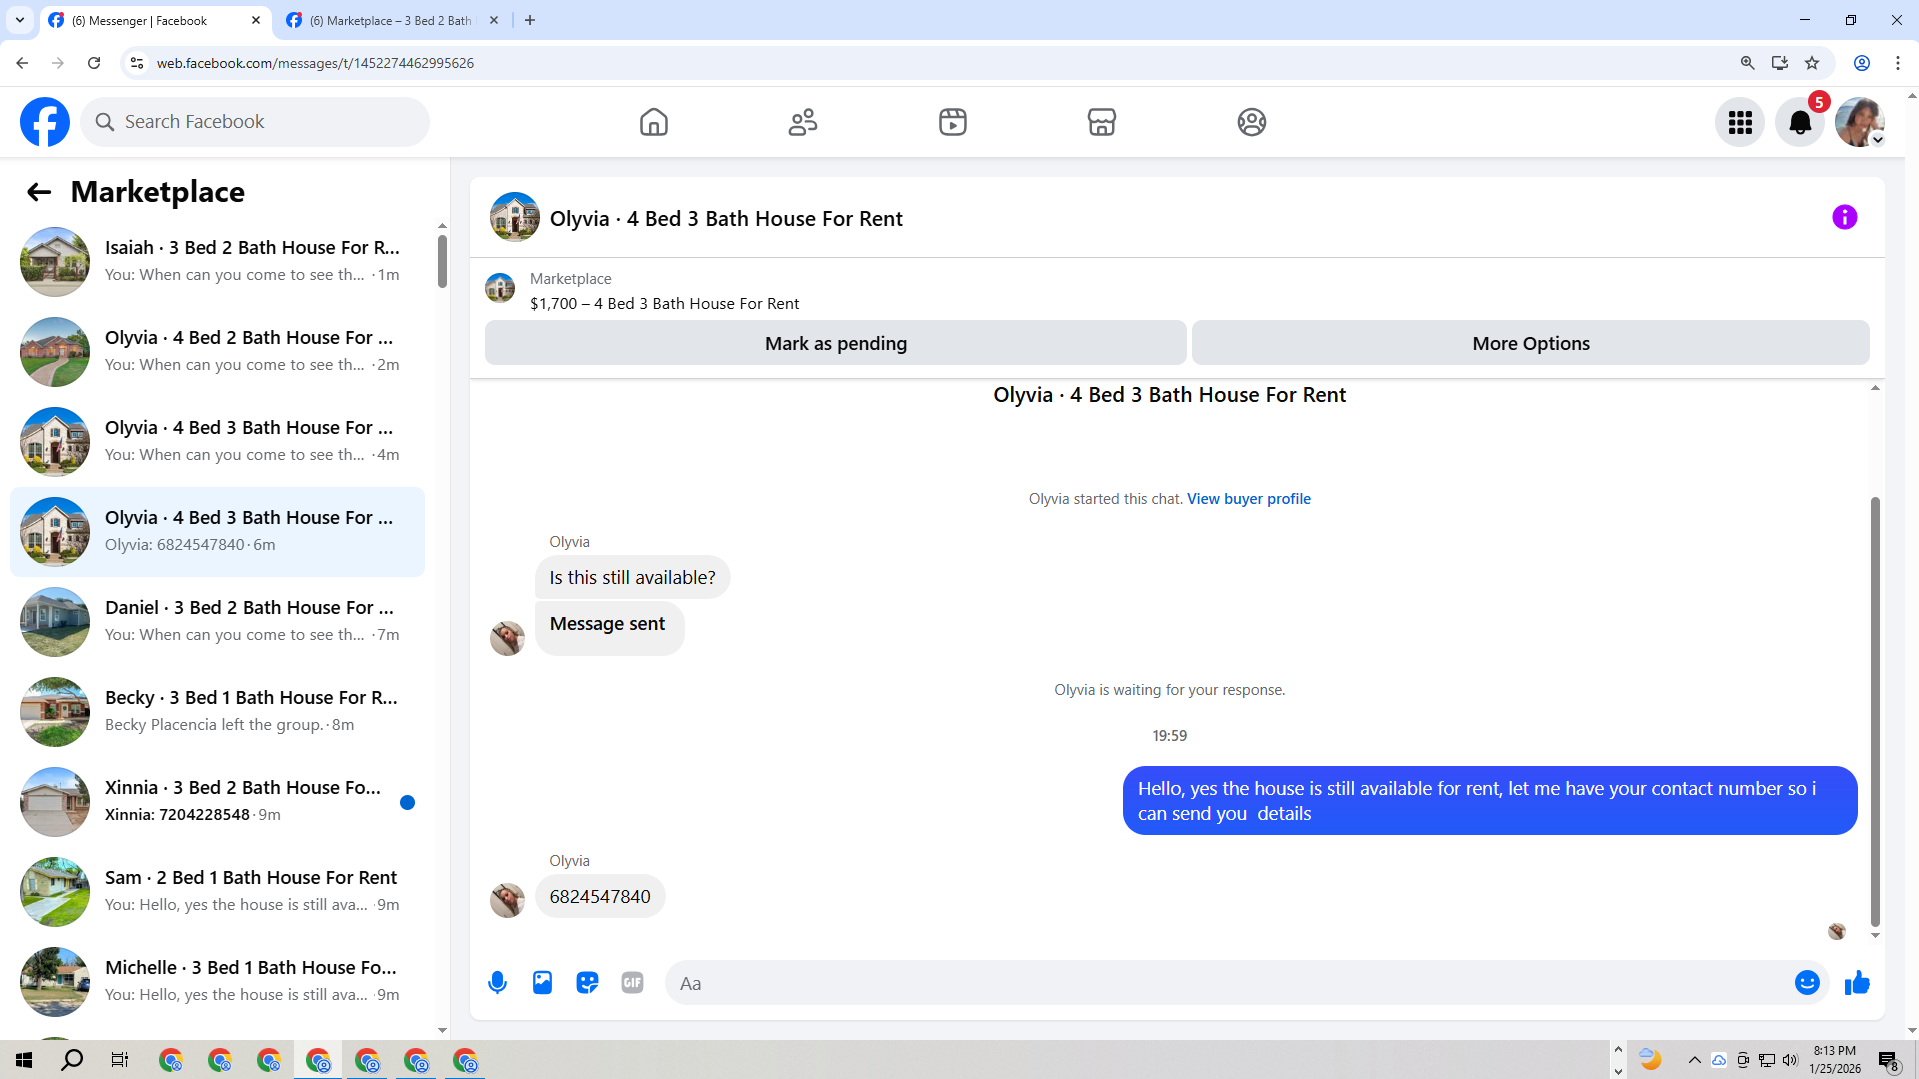Open Olyvia 4 Bed 2 Bath chat

click(x=217, y=352)
